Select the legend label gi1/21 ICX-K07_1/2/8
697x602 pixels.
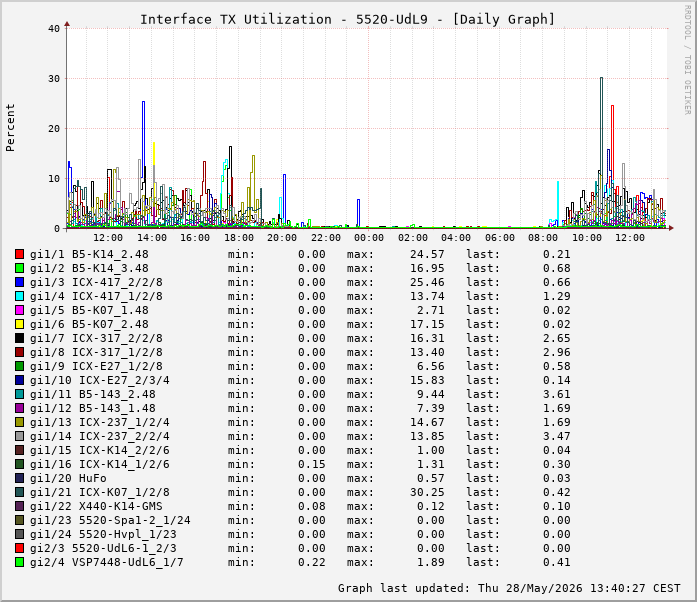(100, 493)
